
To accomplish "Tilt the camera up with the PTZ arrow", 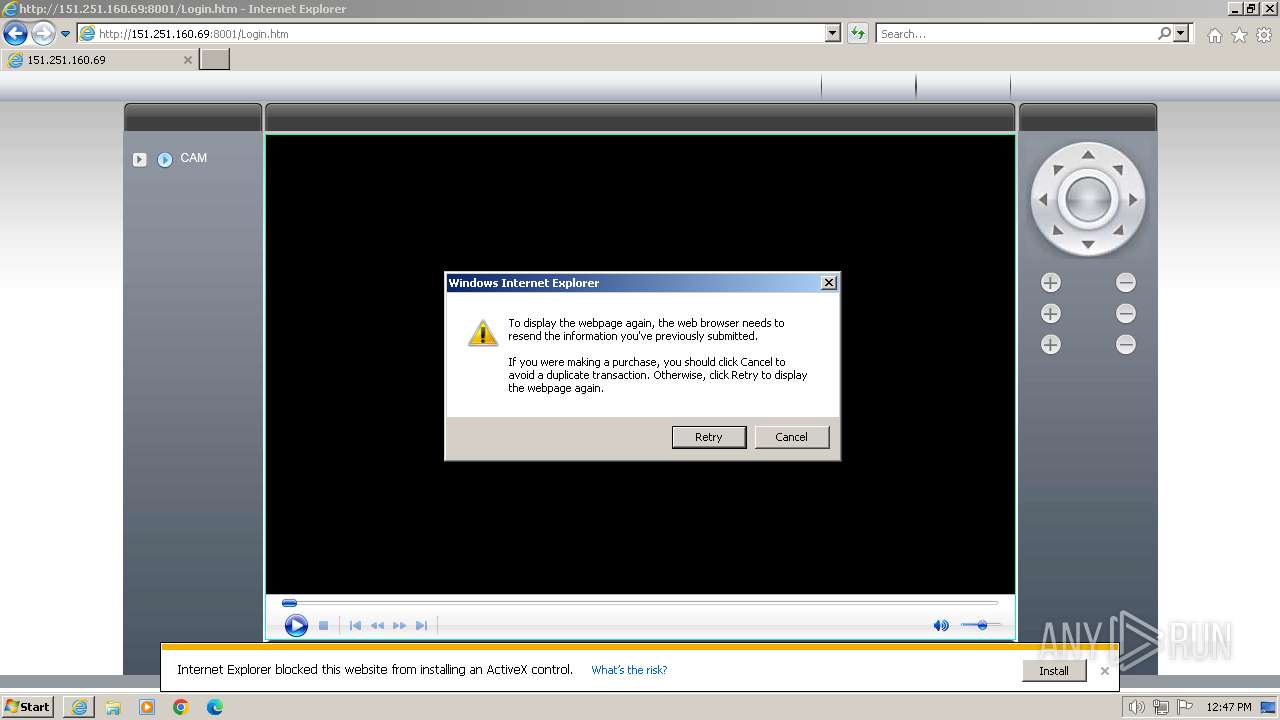I will 1088,155.
